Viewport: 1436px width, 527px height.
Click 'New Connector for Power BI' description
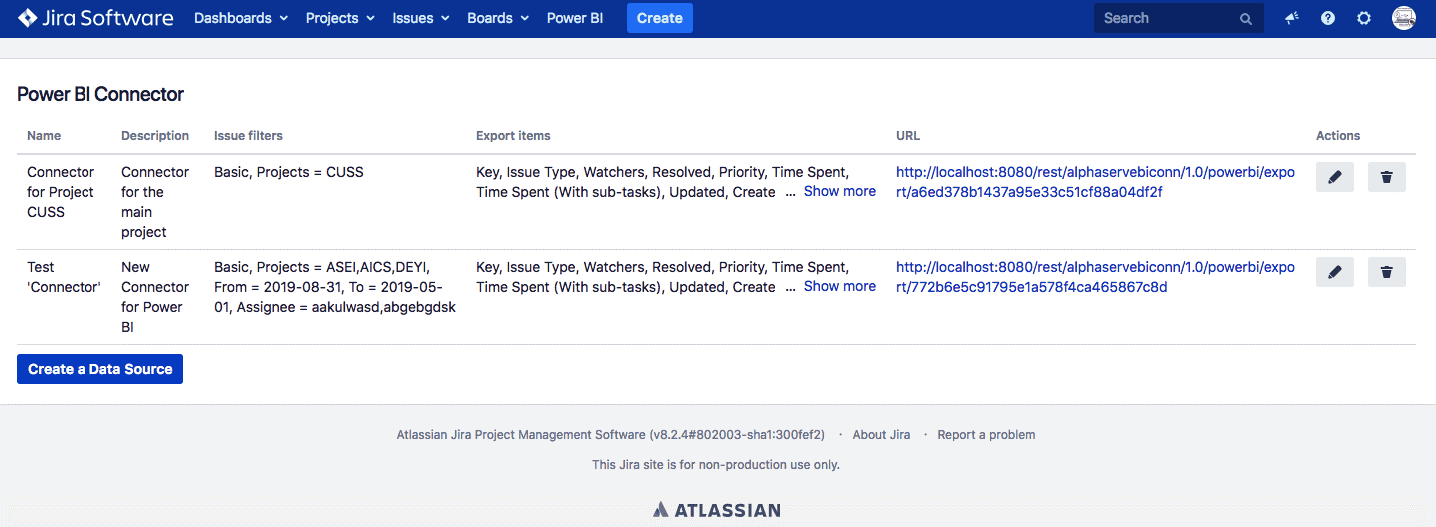[155, 297]
